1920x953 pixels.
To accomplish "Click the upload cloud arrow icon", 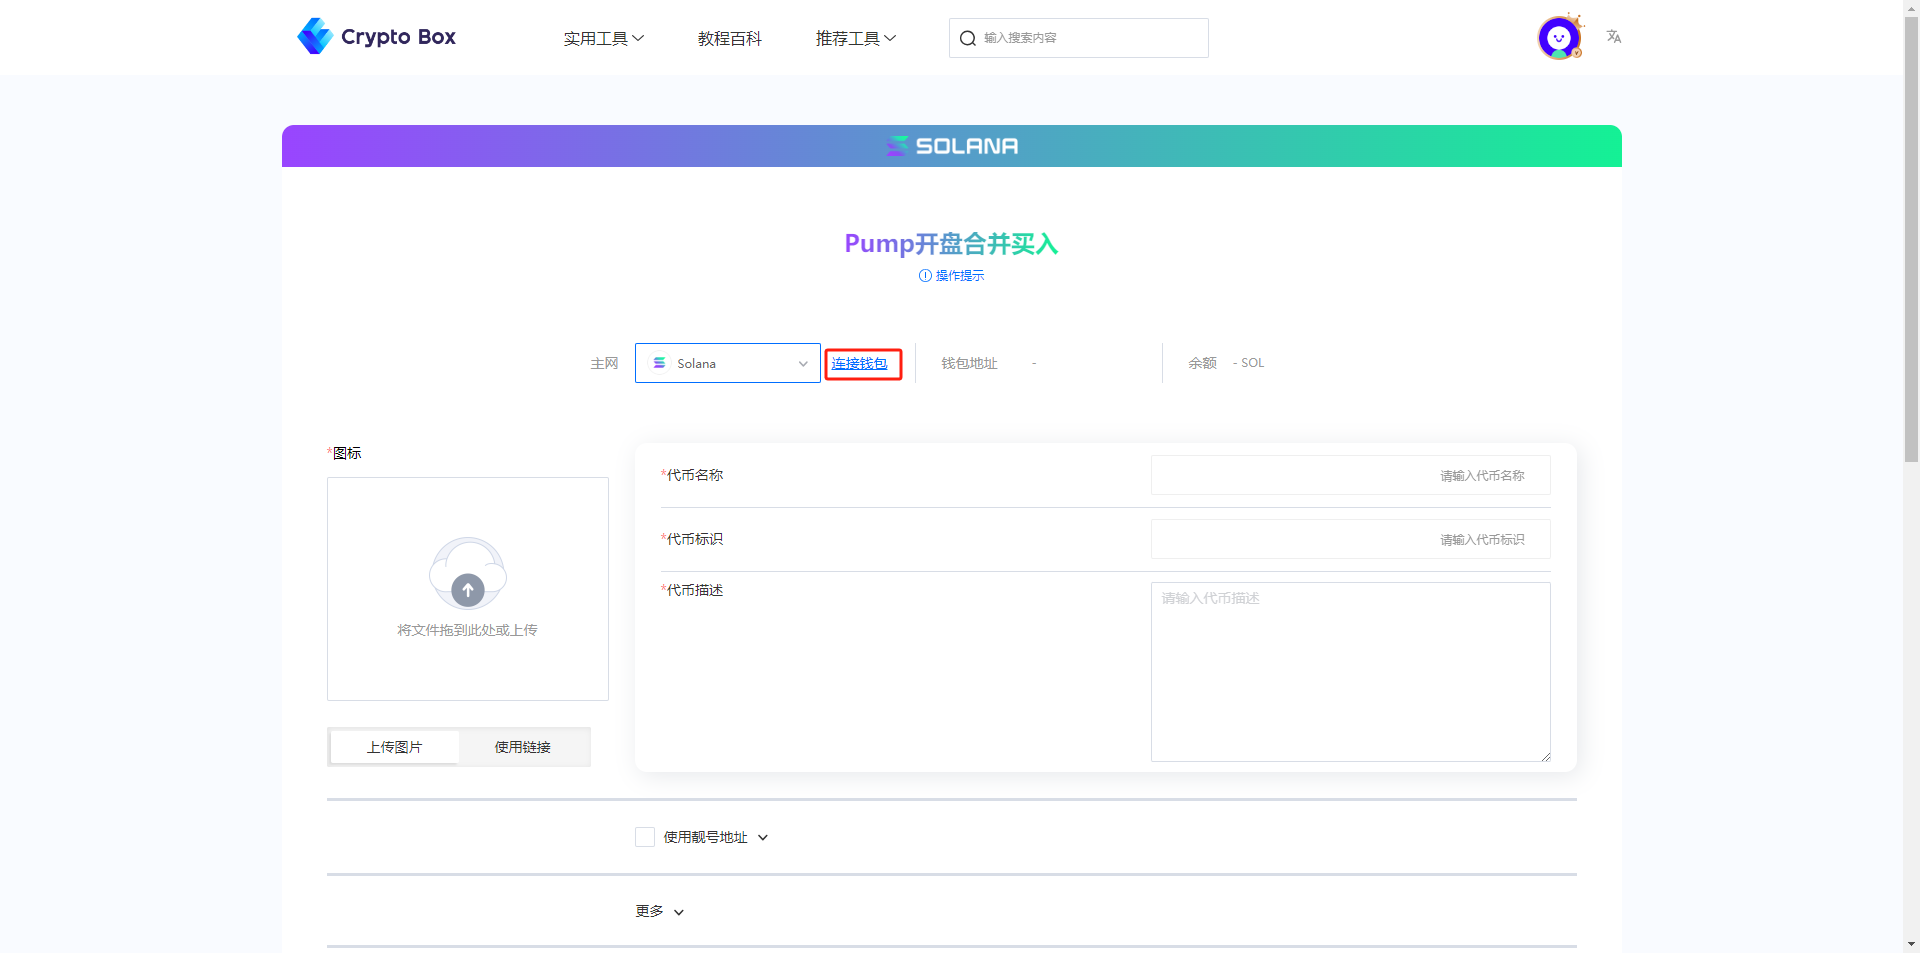I will click(x=468, y=590).
